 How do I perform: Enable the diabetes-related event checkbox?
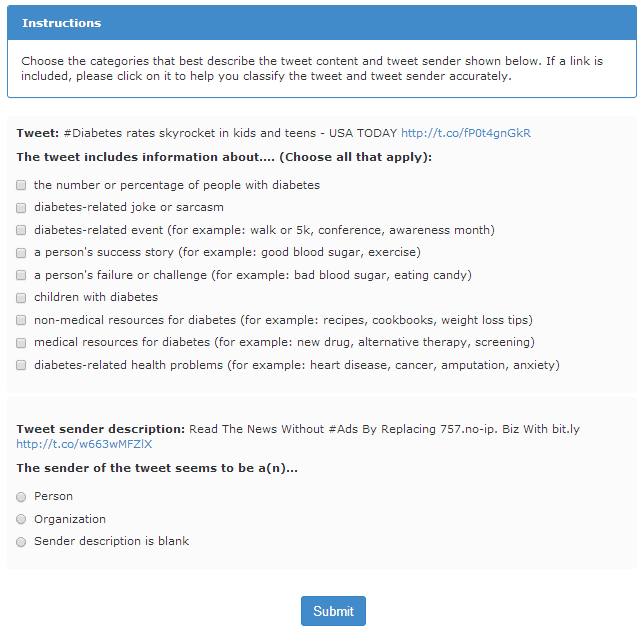pyautogui.click(x=21, y=230)
